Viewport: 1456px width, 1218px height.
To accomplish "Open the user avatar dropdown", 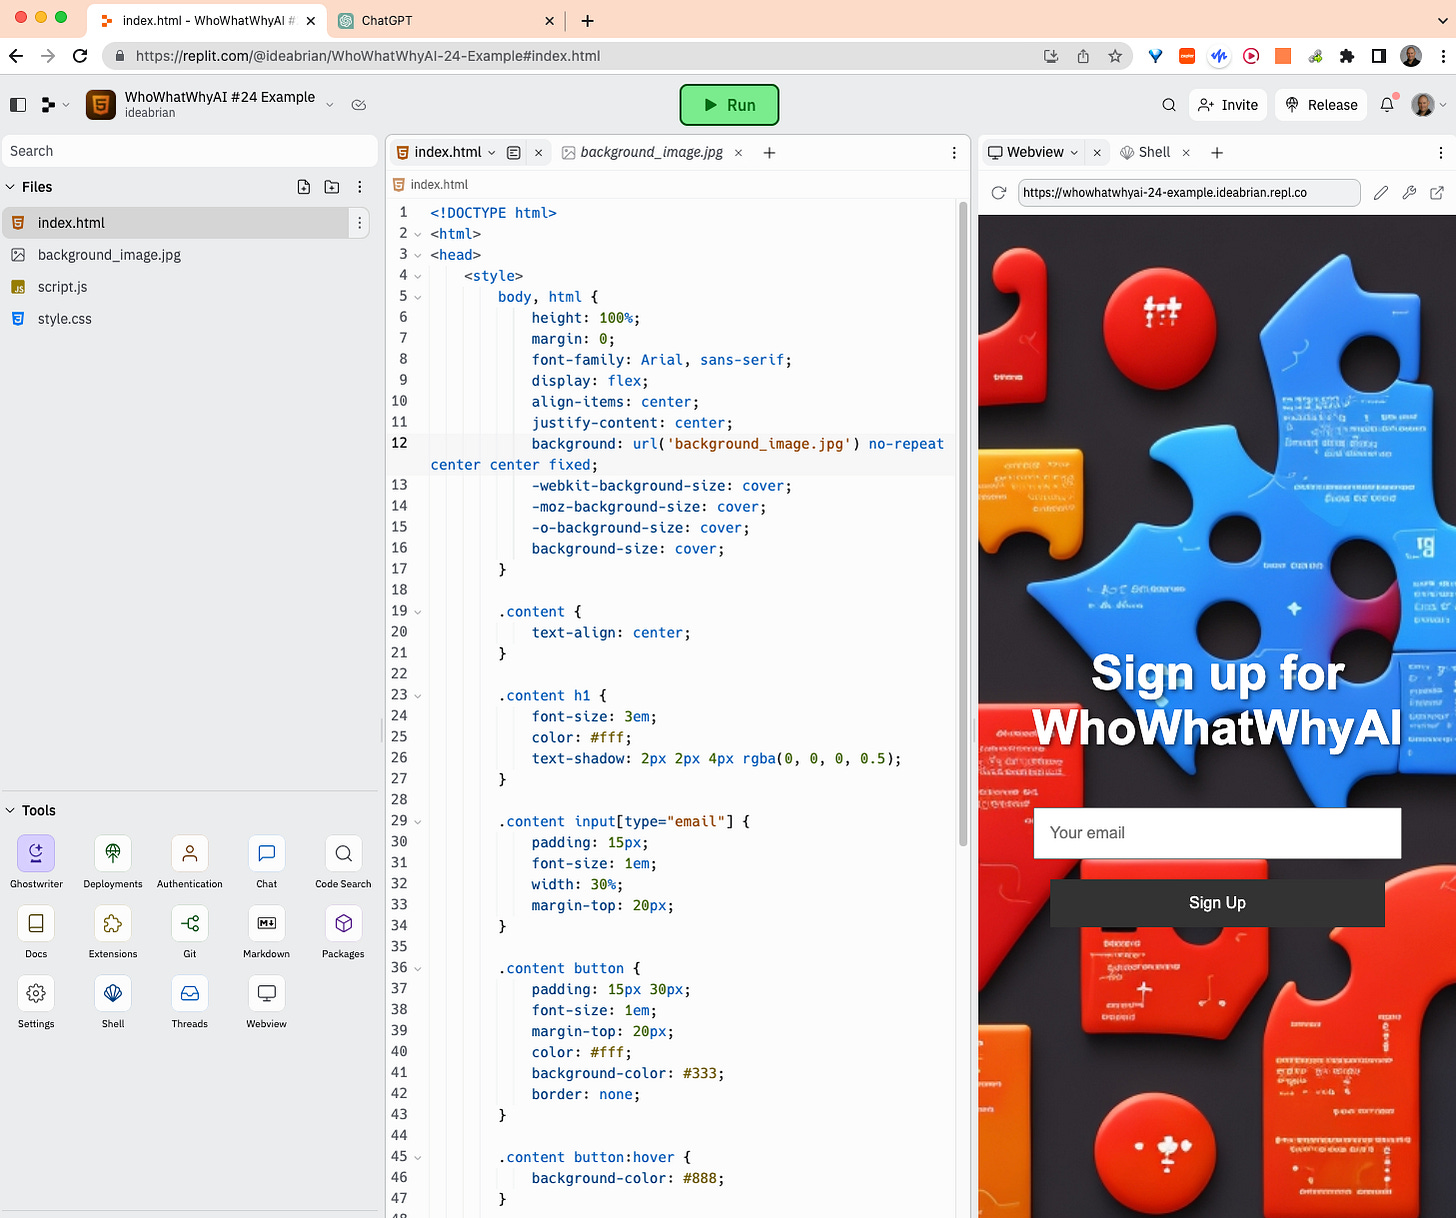I will click(x=1427, y=105).
